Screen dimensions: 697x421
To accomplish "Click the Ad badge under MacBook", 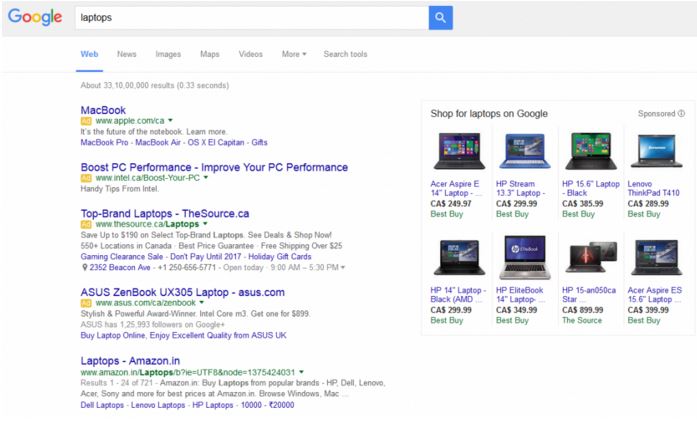I will click(x=86, y=121).
